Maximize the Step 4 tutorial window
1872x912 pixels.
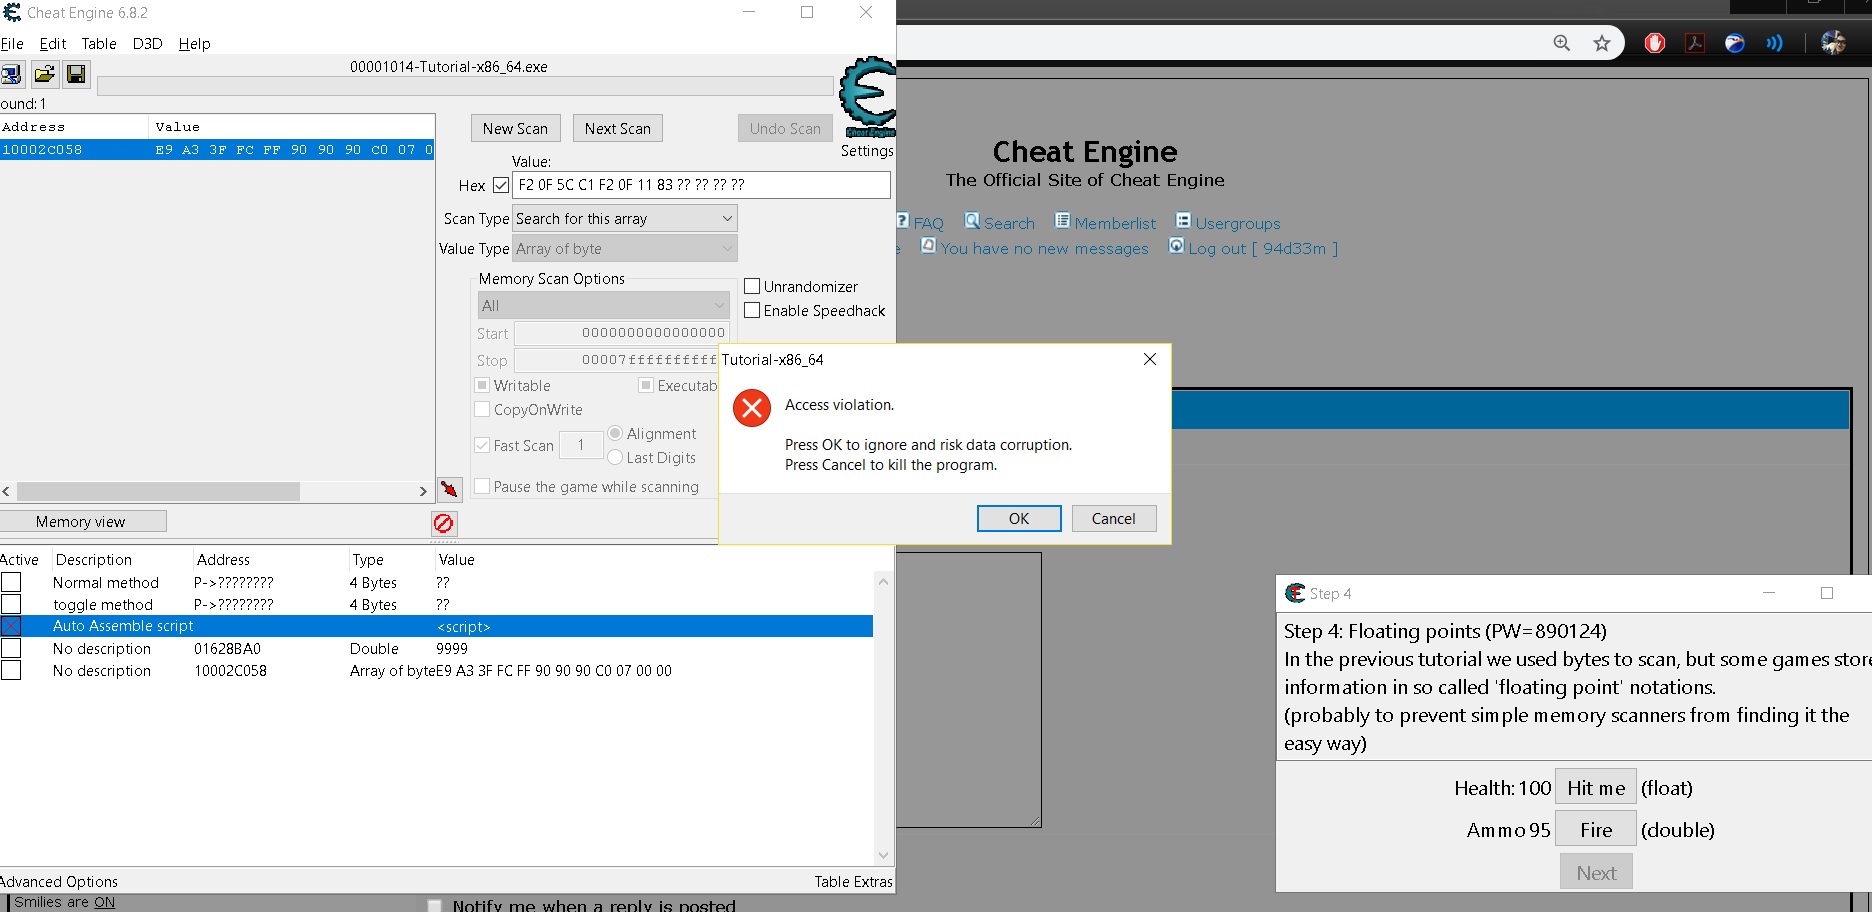(1827, 593)
